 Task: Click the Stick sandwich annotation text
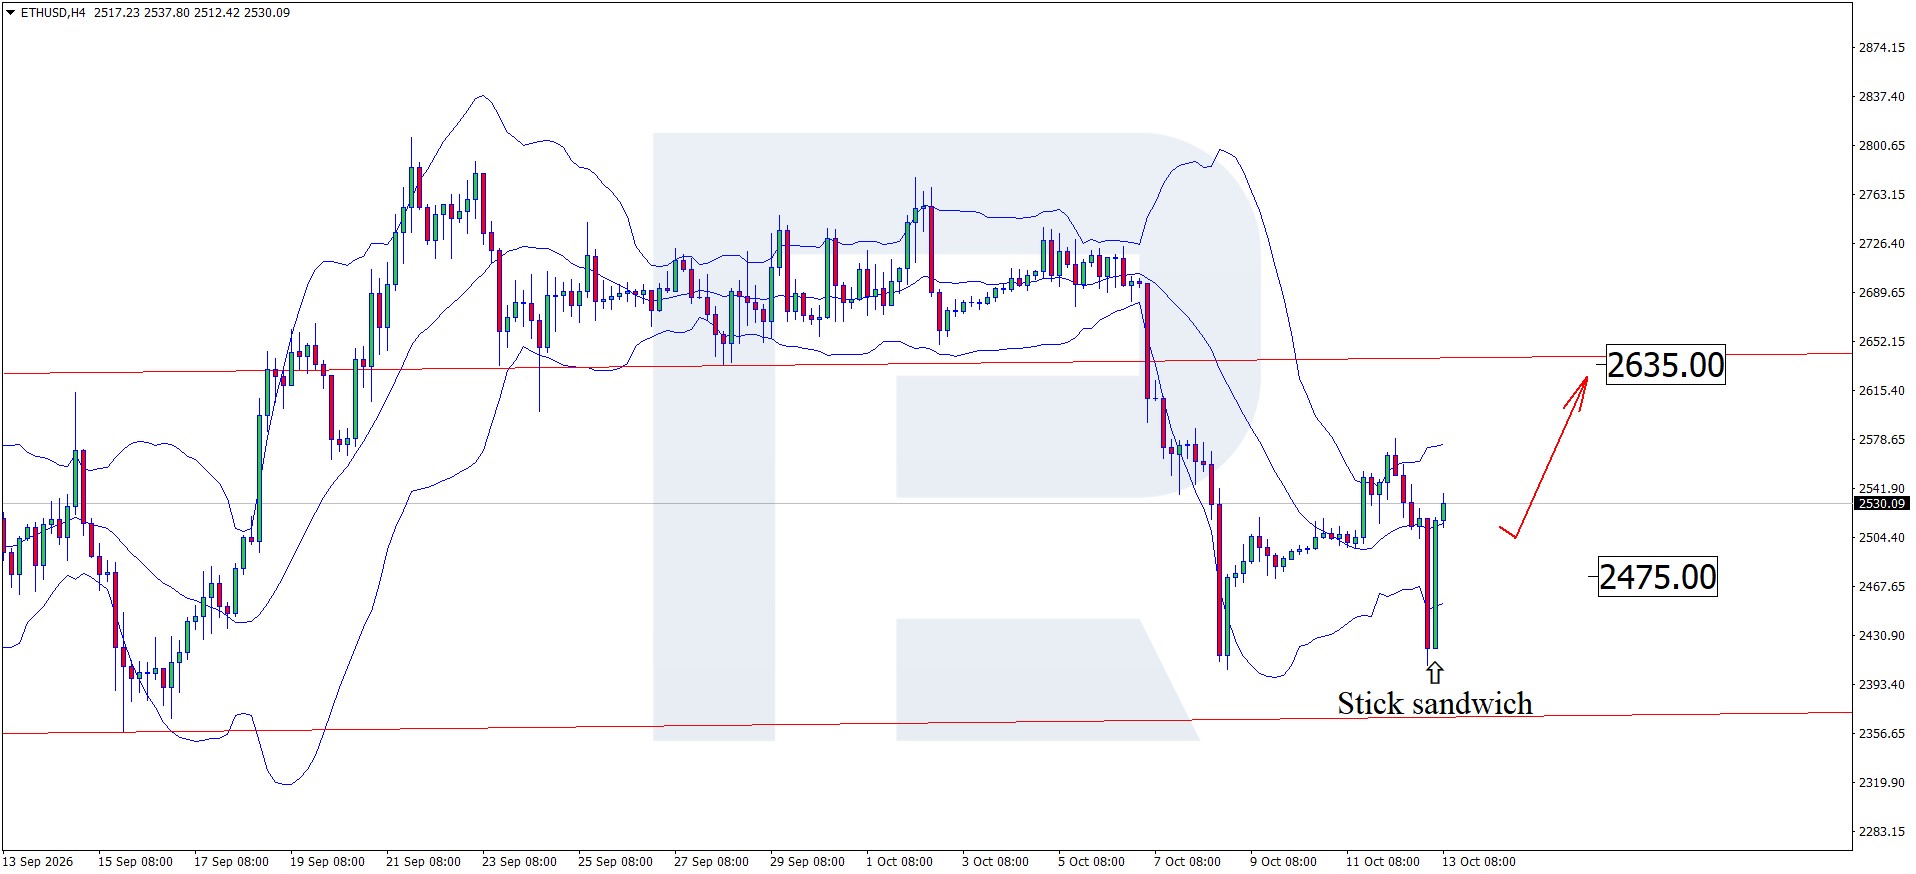click(1435, 703)
